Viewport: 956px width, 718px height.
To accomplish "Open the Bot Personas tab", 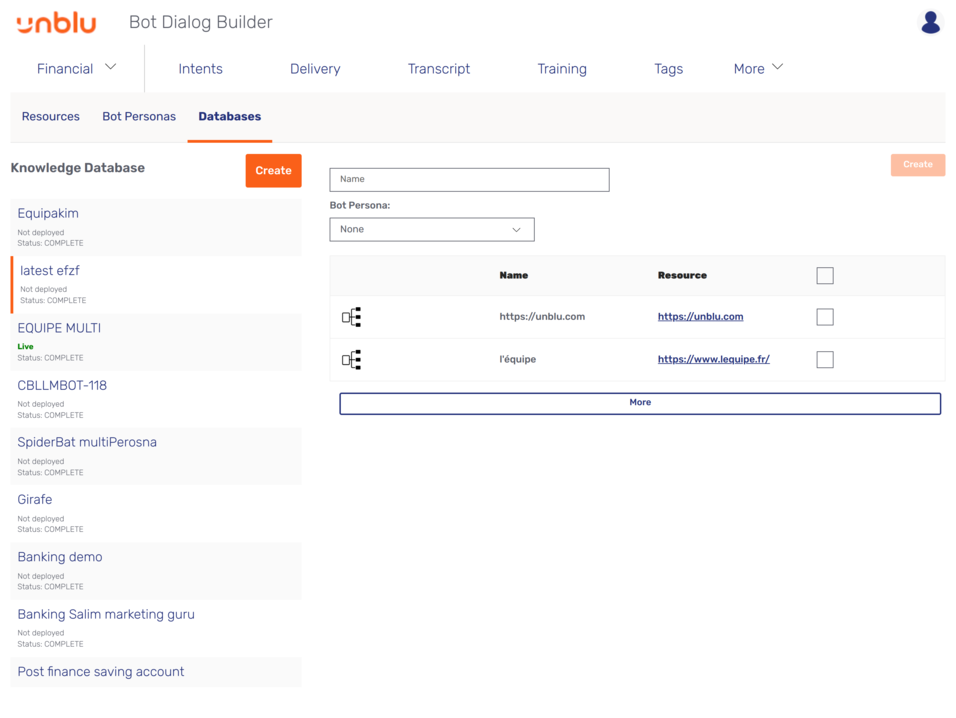I will click(x=139, y=116).
